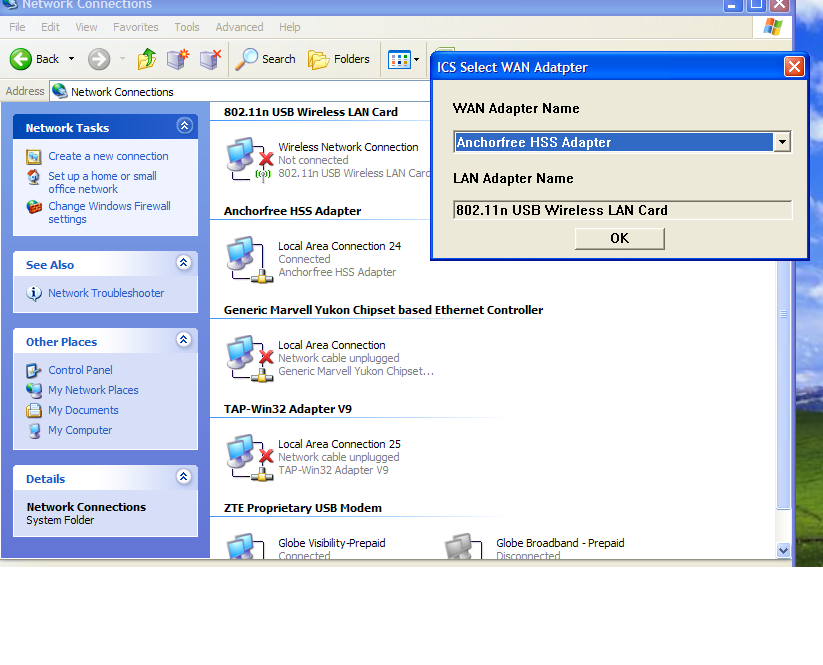
Task: Select the Wireless Network Connection icon
Action: click(250, 160)
